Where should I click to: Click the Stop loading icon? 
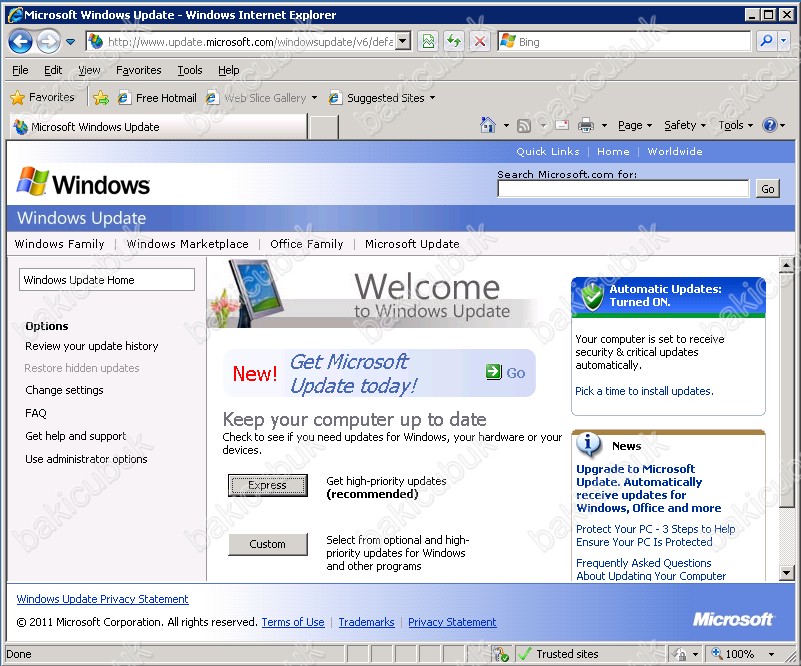(x=479, y=41)
